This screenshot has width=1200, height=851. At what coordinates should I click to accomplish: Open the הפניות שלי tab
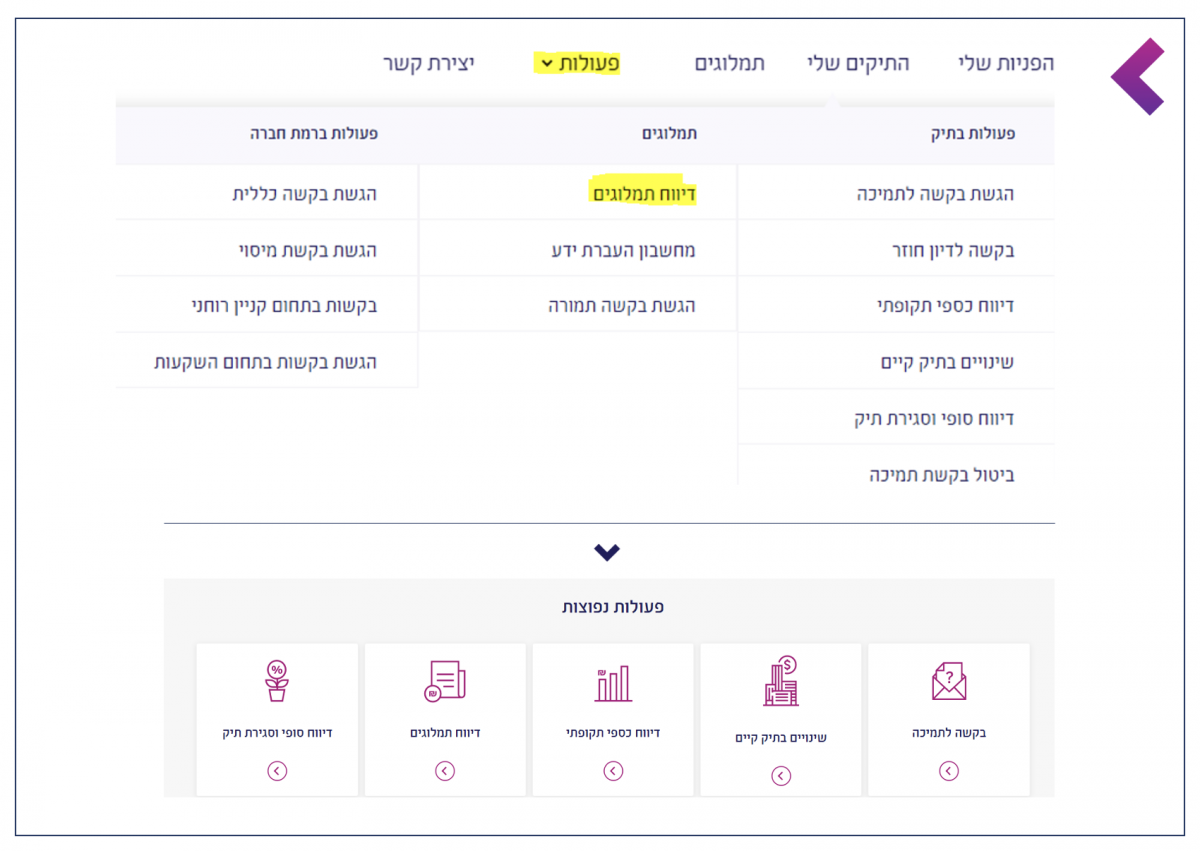[1005, 64]
